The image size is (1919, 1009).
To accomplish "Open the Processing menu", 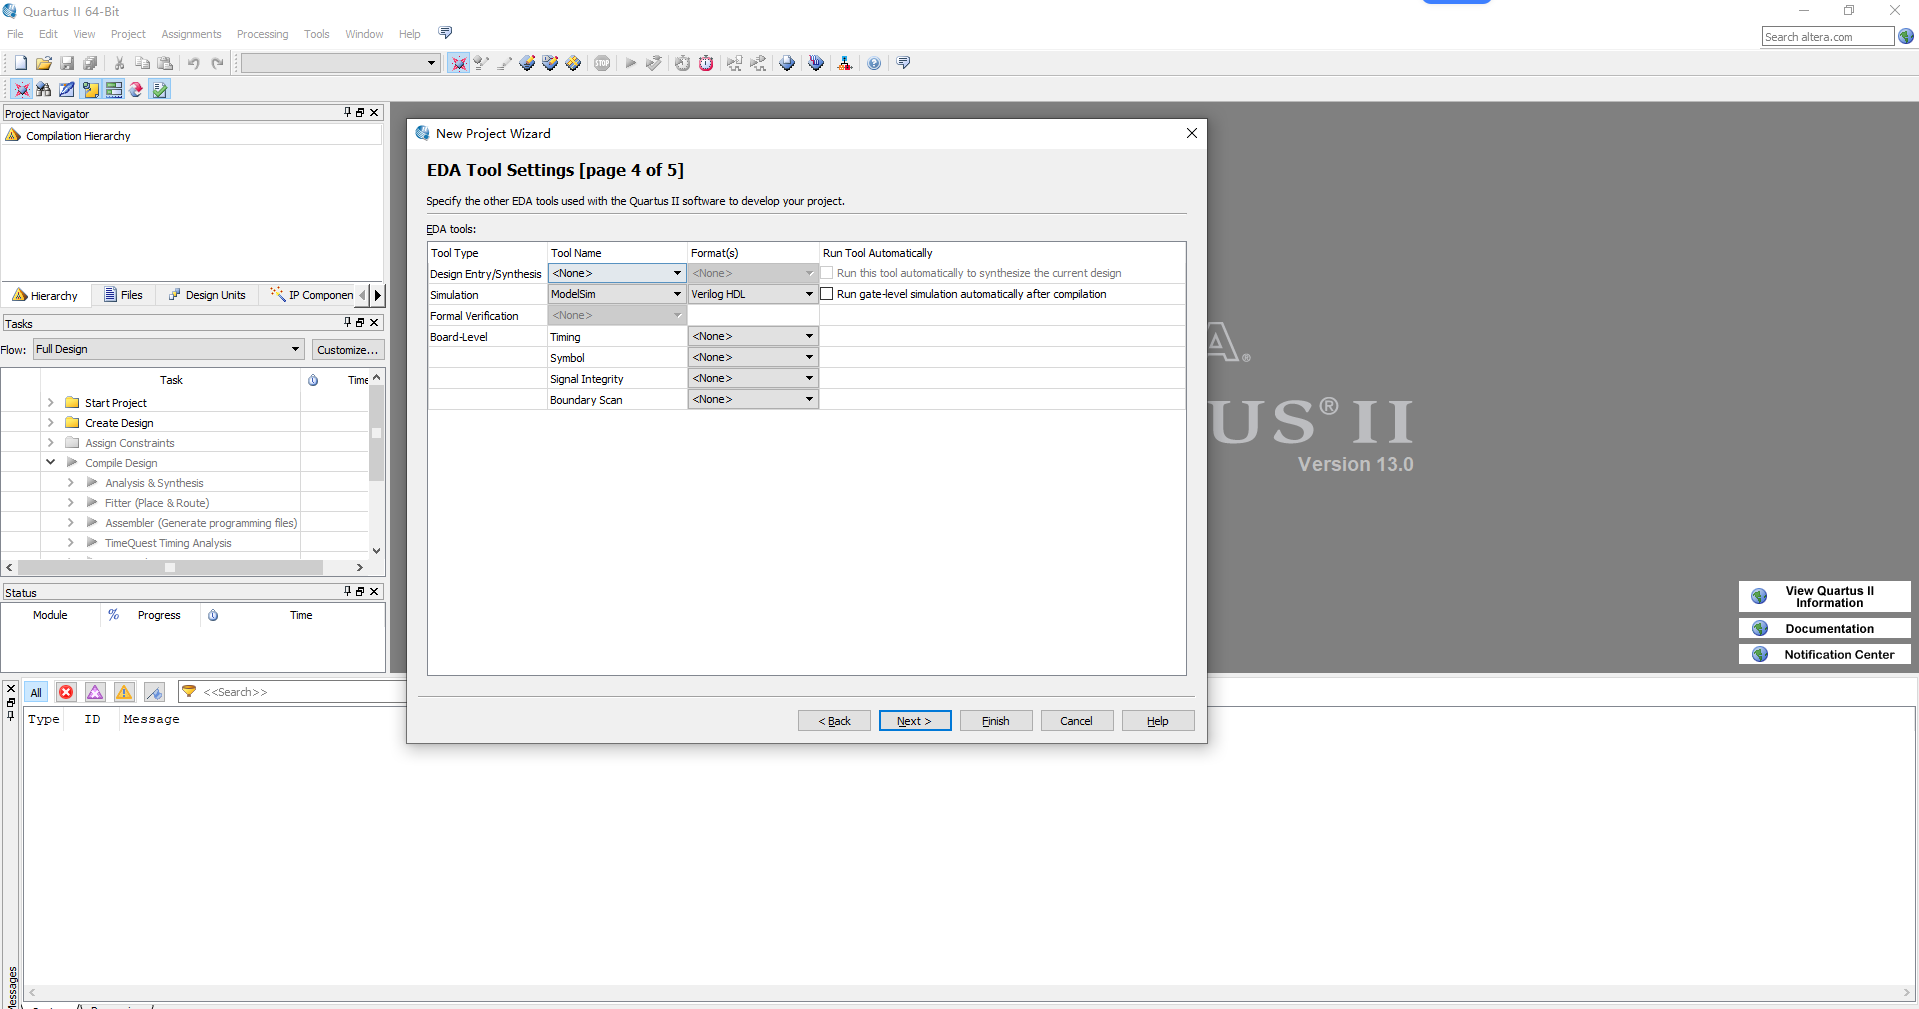I will (262, 34).
